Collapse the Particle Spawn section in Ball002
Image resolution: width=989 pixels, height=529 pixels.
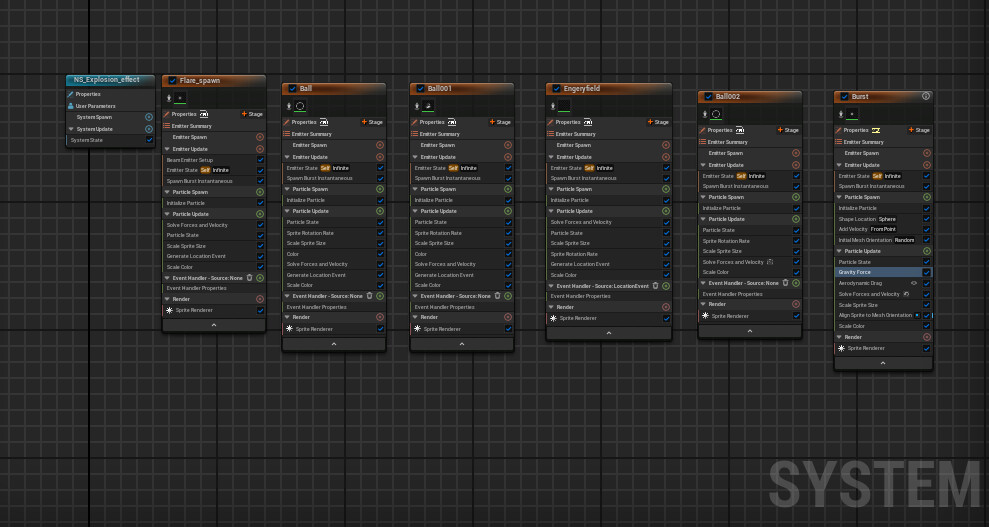pos(703,197)
